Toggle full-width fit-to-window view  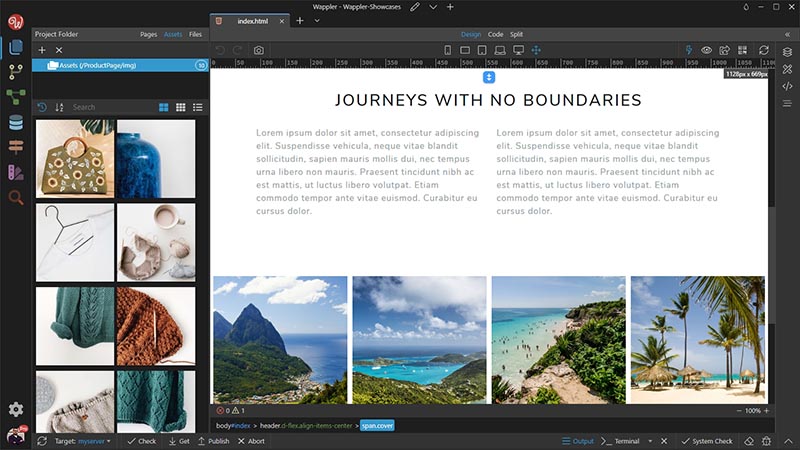click(536, 50)
